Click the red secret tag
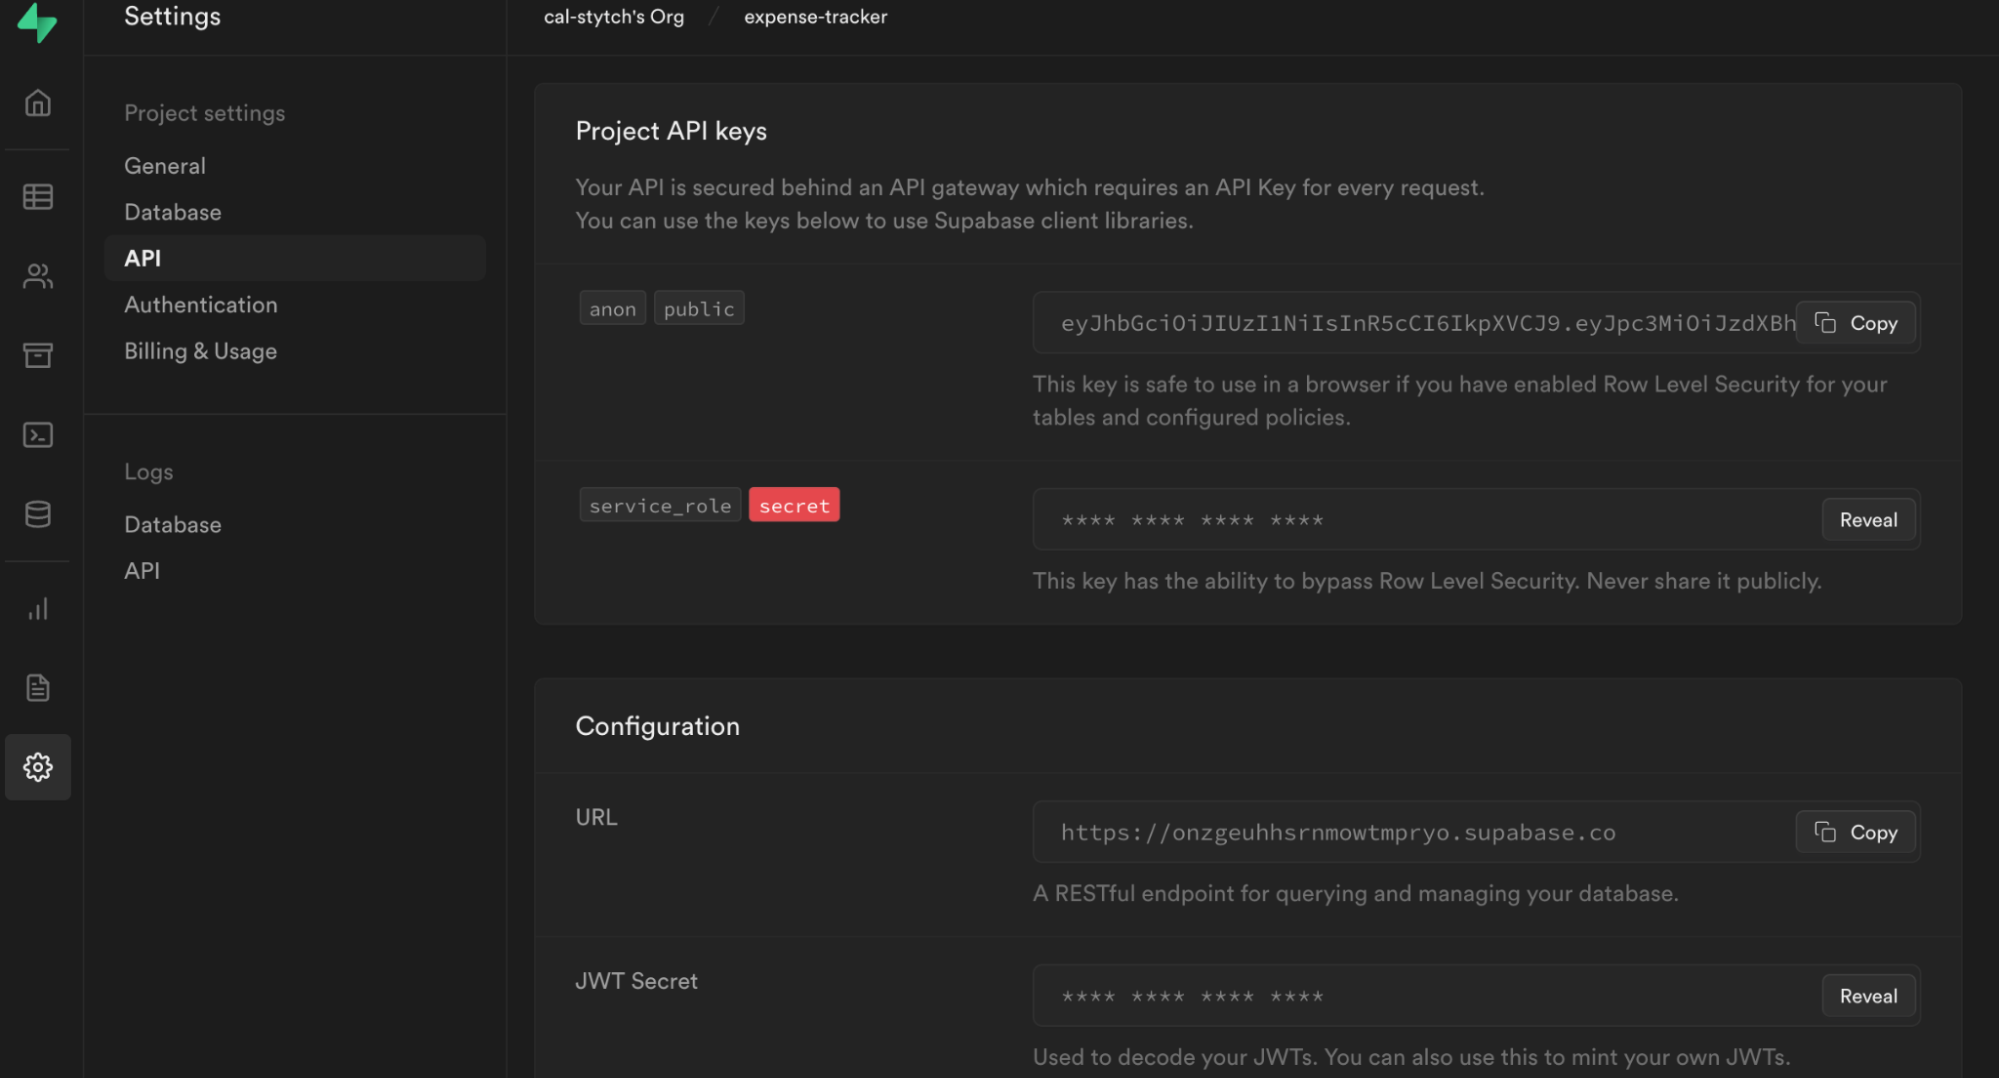This screenshot has height=1078, width=1999. pos(794,505)
